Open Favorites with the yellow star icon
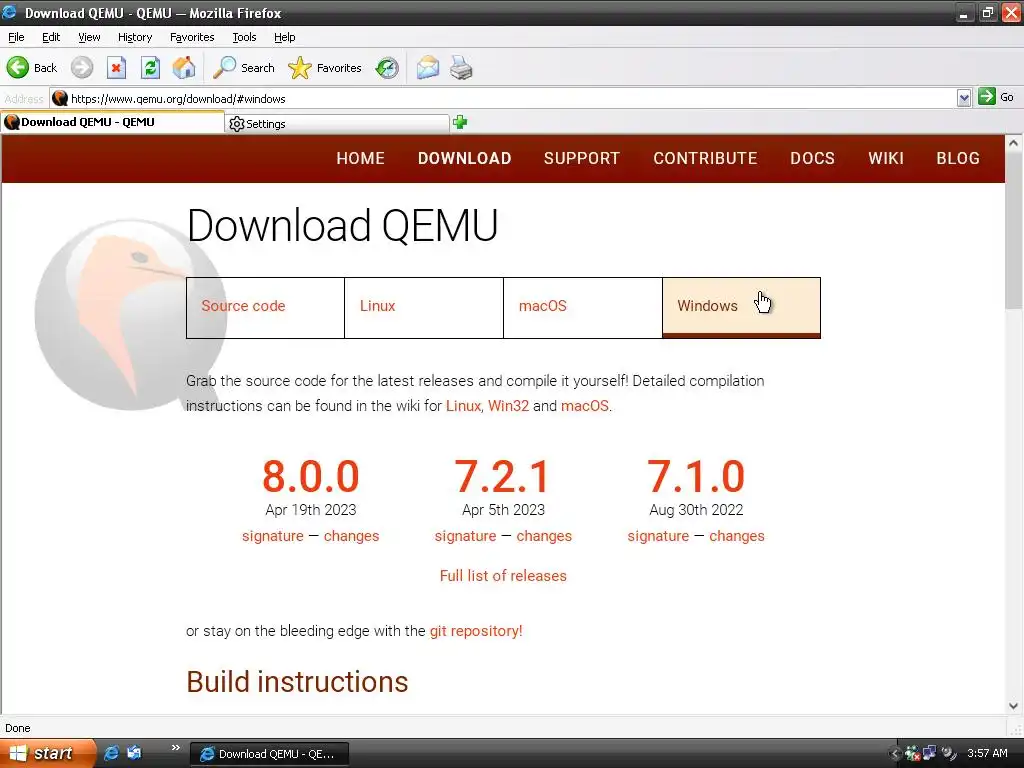 pyautogui.click(x=325, y=68)
